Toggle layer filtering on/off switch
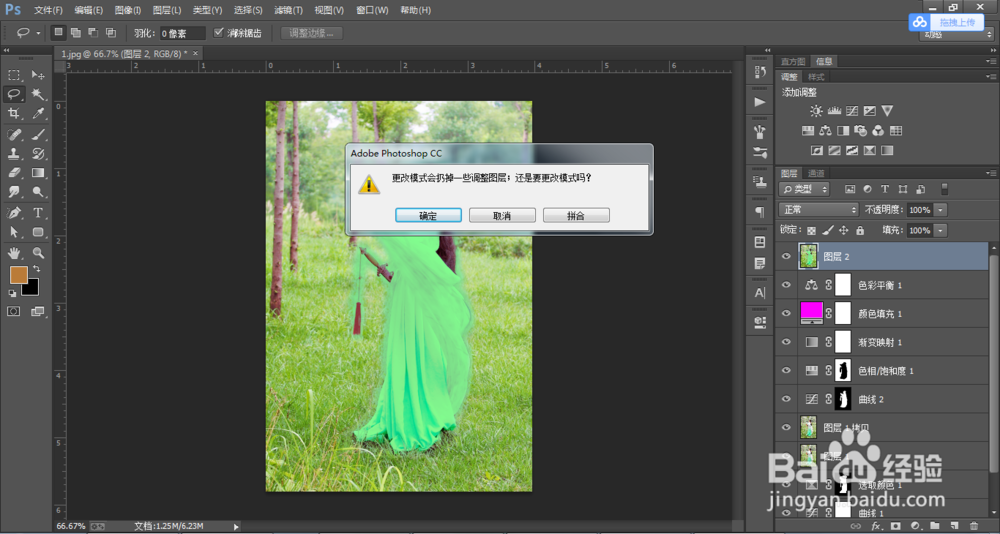This screenshot has width=1000, height=534. tap(945, 189)
